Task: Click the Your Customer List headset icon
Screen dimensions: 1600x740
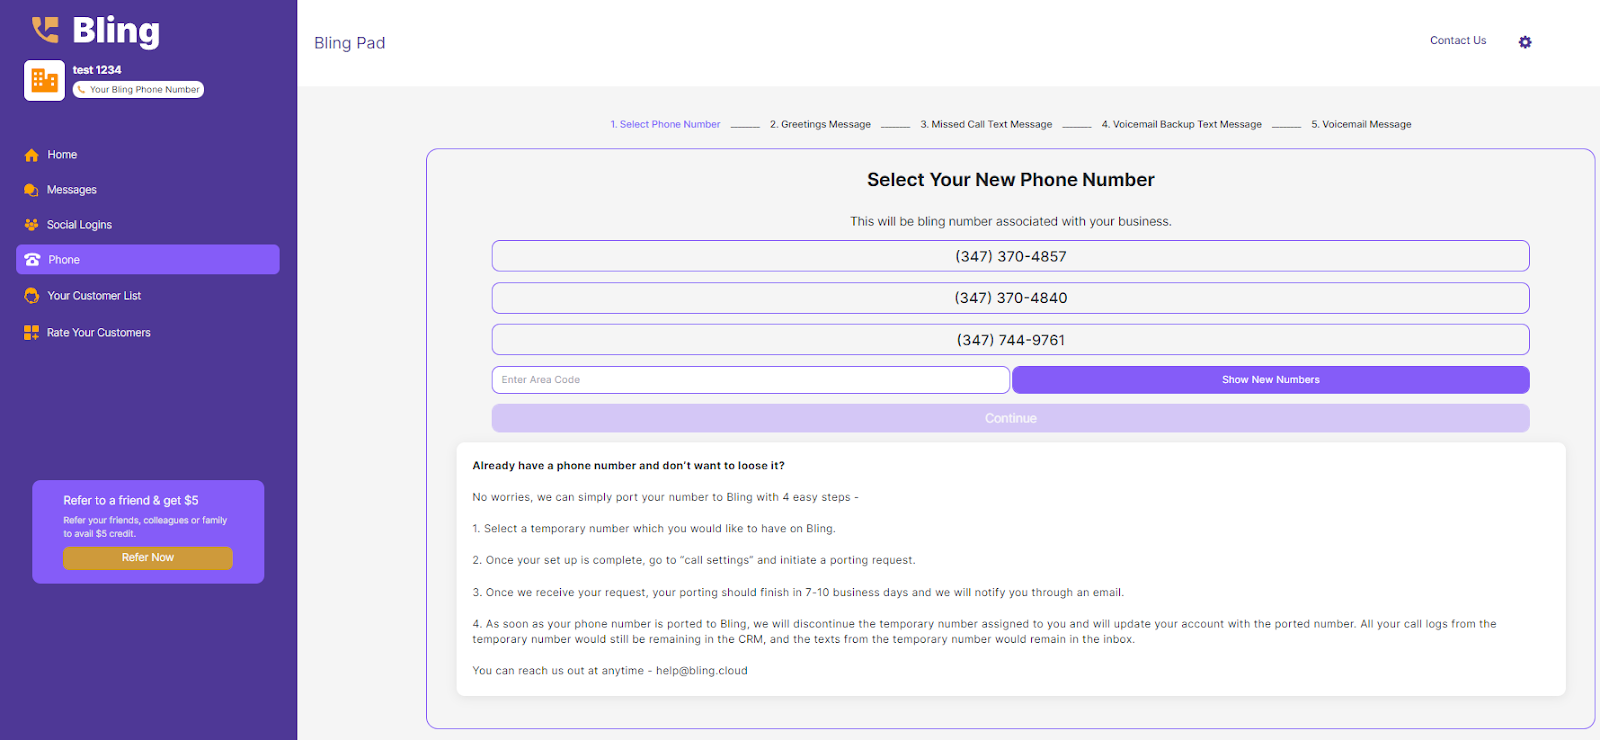Action: click(32, 296)
